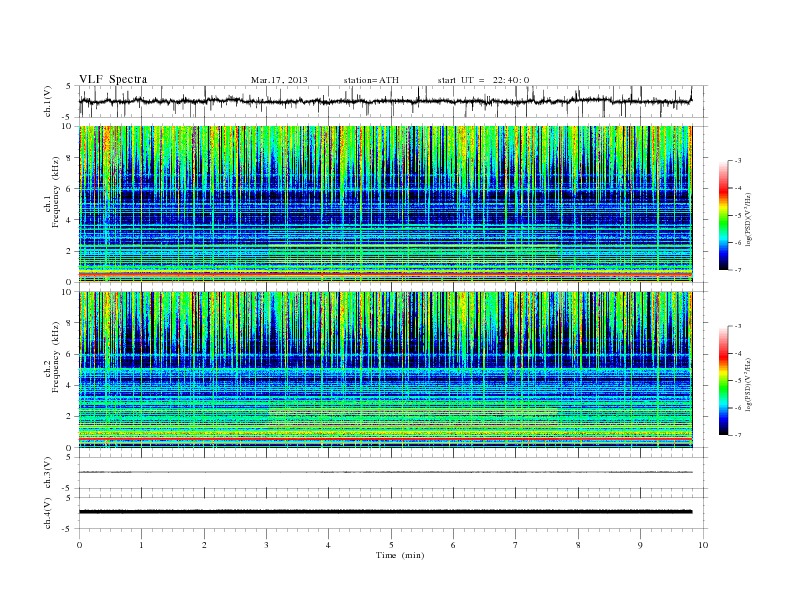The height and width of the screenshot is (612, 792).
Task: Click the ch.1 voltage waveform trace
Action: point(385,101)
